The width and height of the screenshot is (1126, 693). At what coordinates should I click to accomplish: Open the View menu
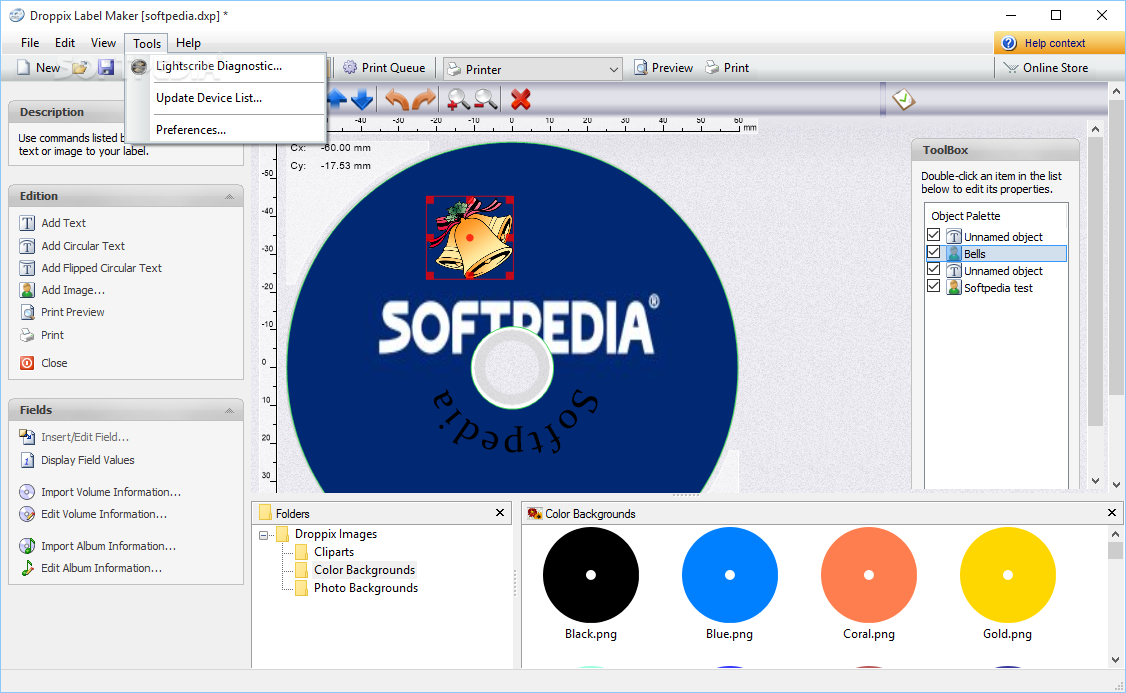[x=103, y=43]
